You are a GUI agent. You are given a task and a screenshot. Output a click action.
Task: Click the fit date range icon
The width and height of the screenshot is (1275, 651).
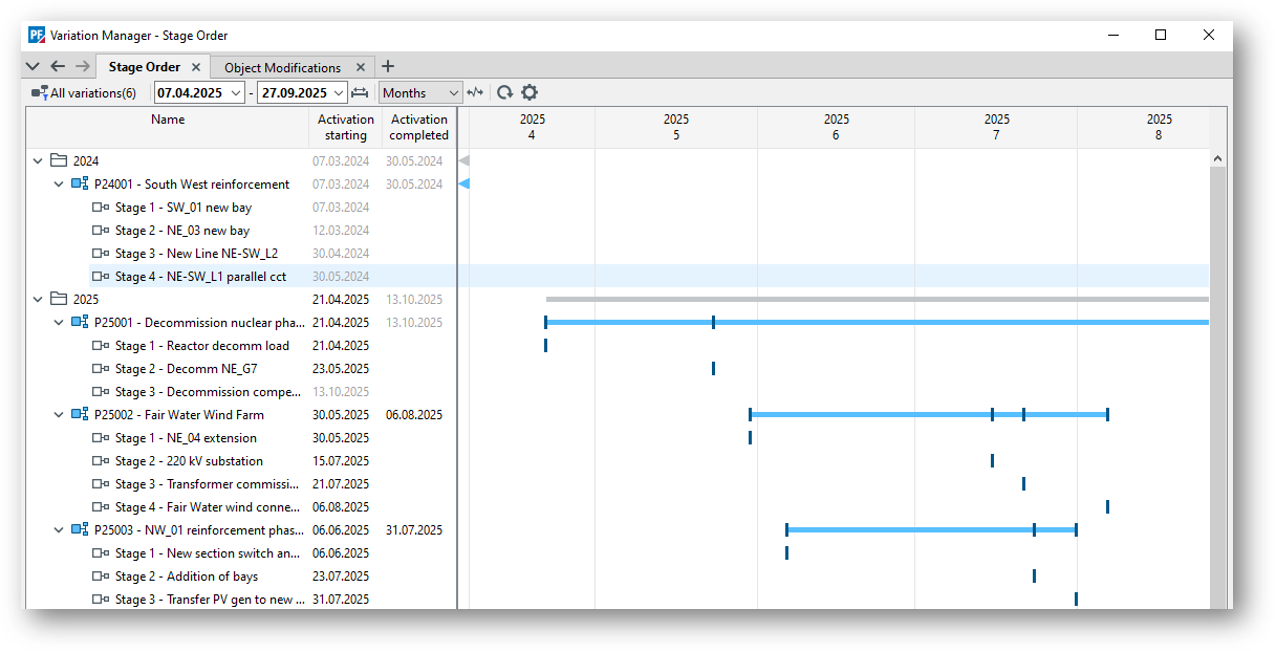(360, 93)
